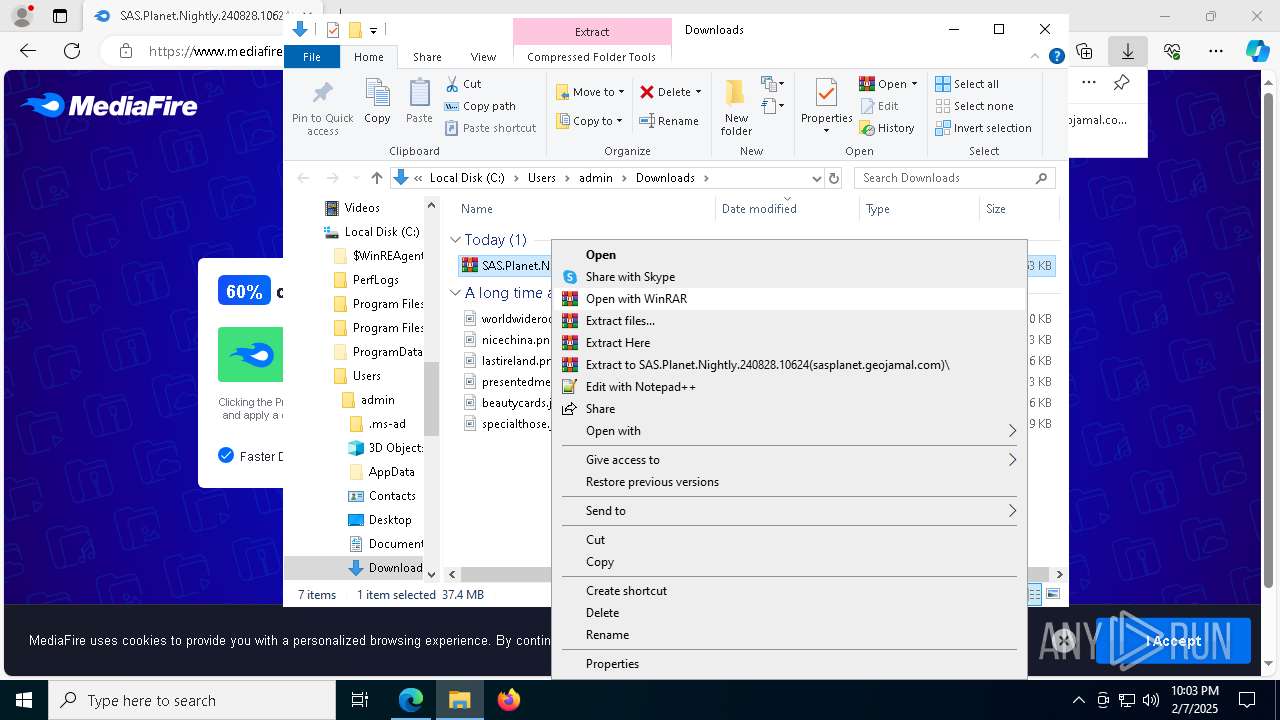
Task: Select Extract Here menu entry
Action: [x=789, y=343]
